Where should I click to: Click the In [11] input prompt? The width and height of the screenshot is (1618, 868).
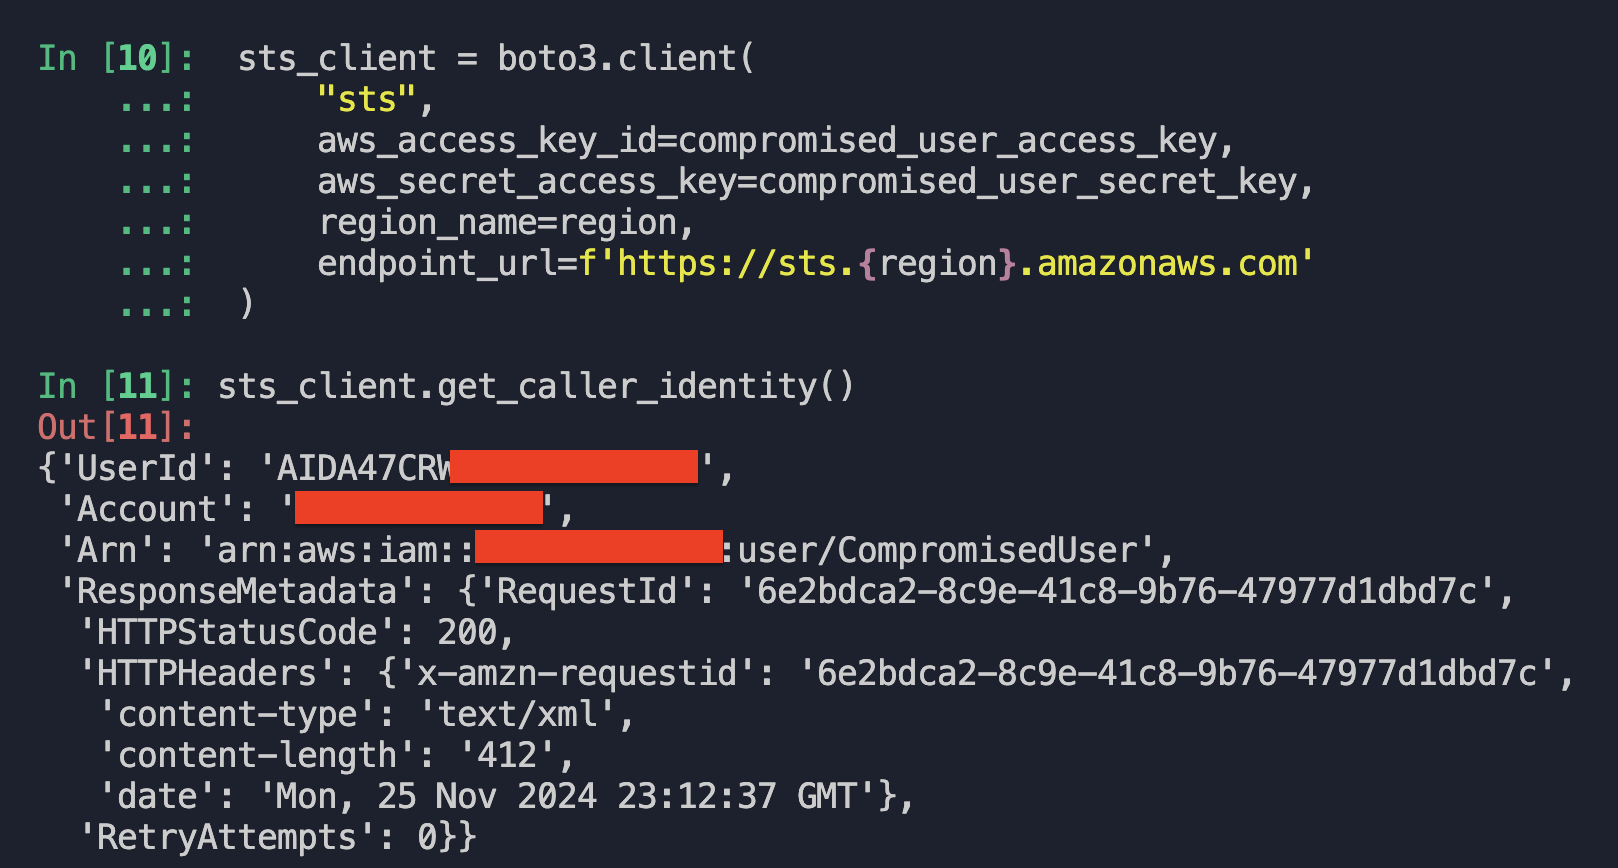coord(115,386)
